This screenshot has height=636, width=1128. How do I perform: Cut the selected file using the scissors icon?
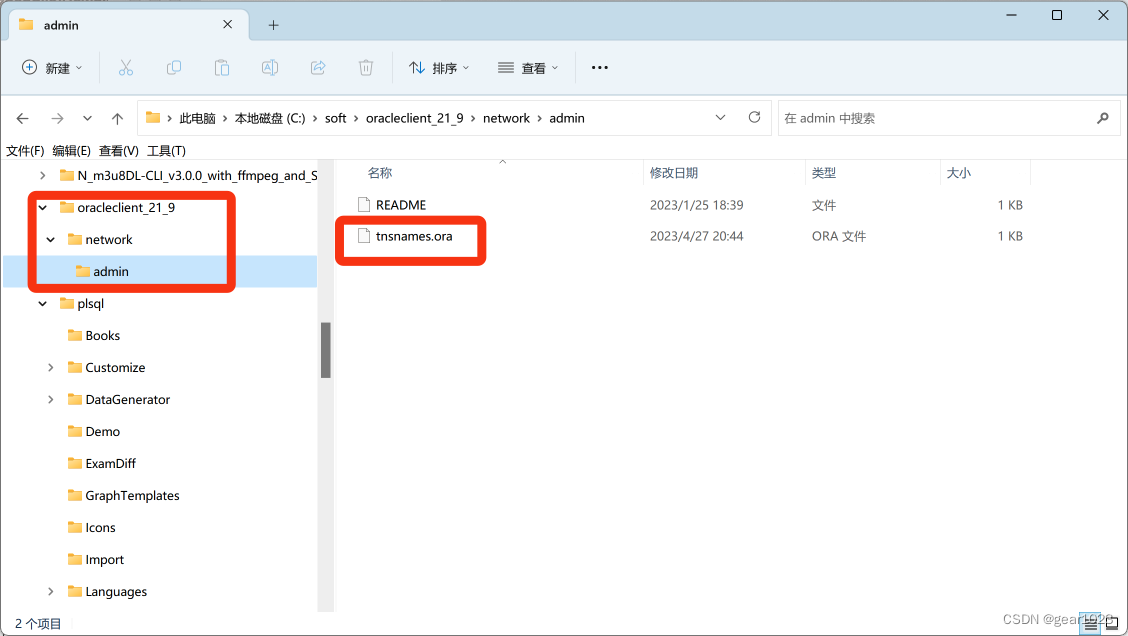click(x=124, y=67)
